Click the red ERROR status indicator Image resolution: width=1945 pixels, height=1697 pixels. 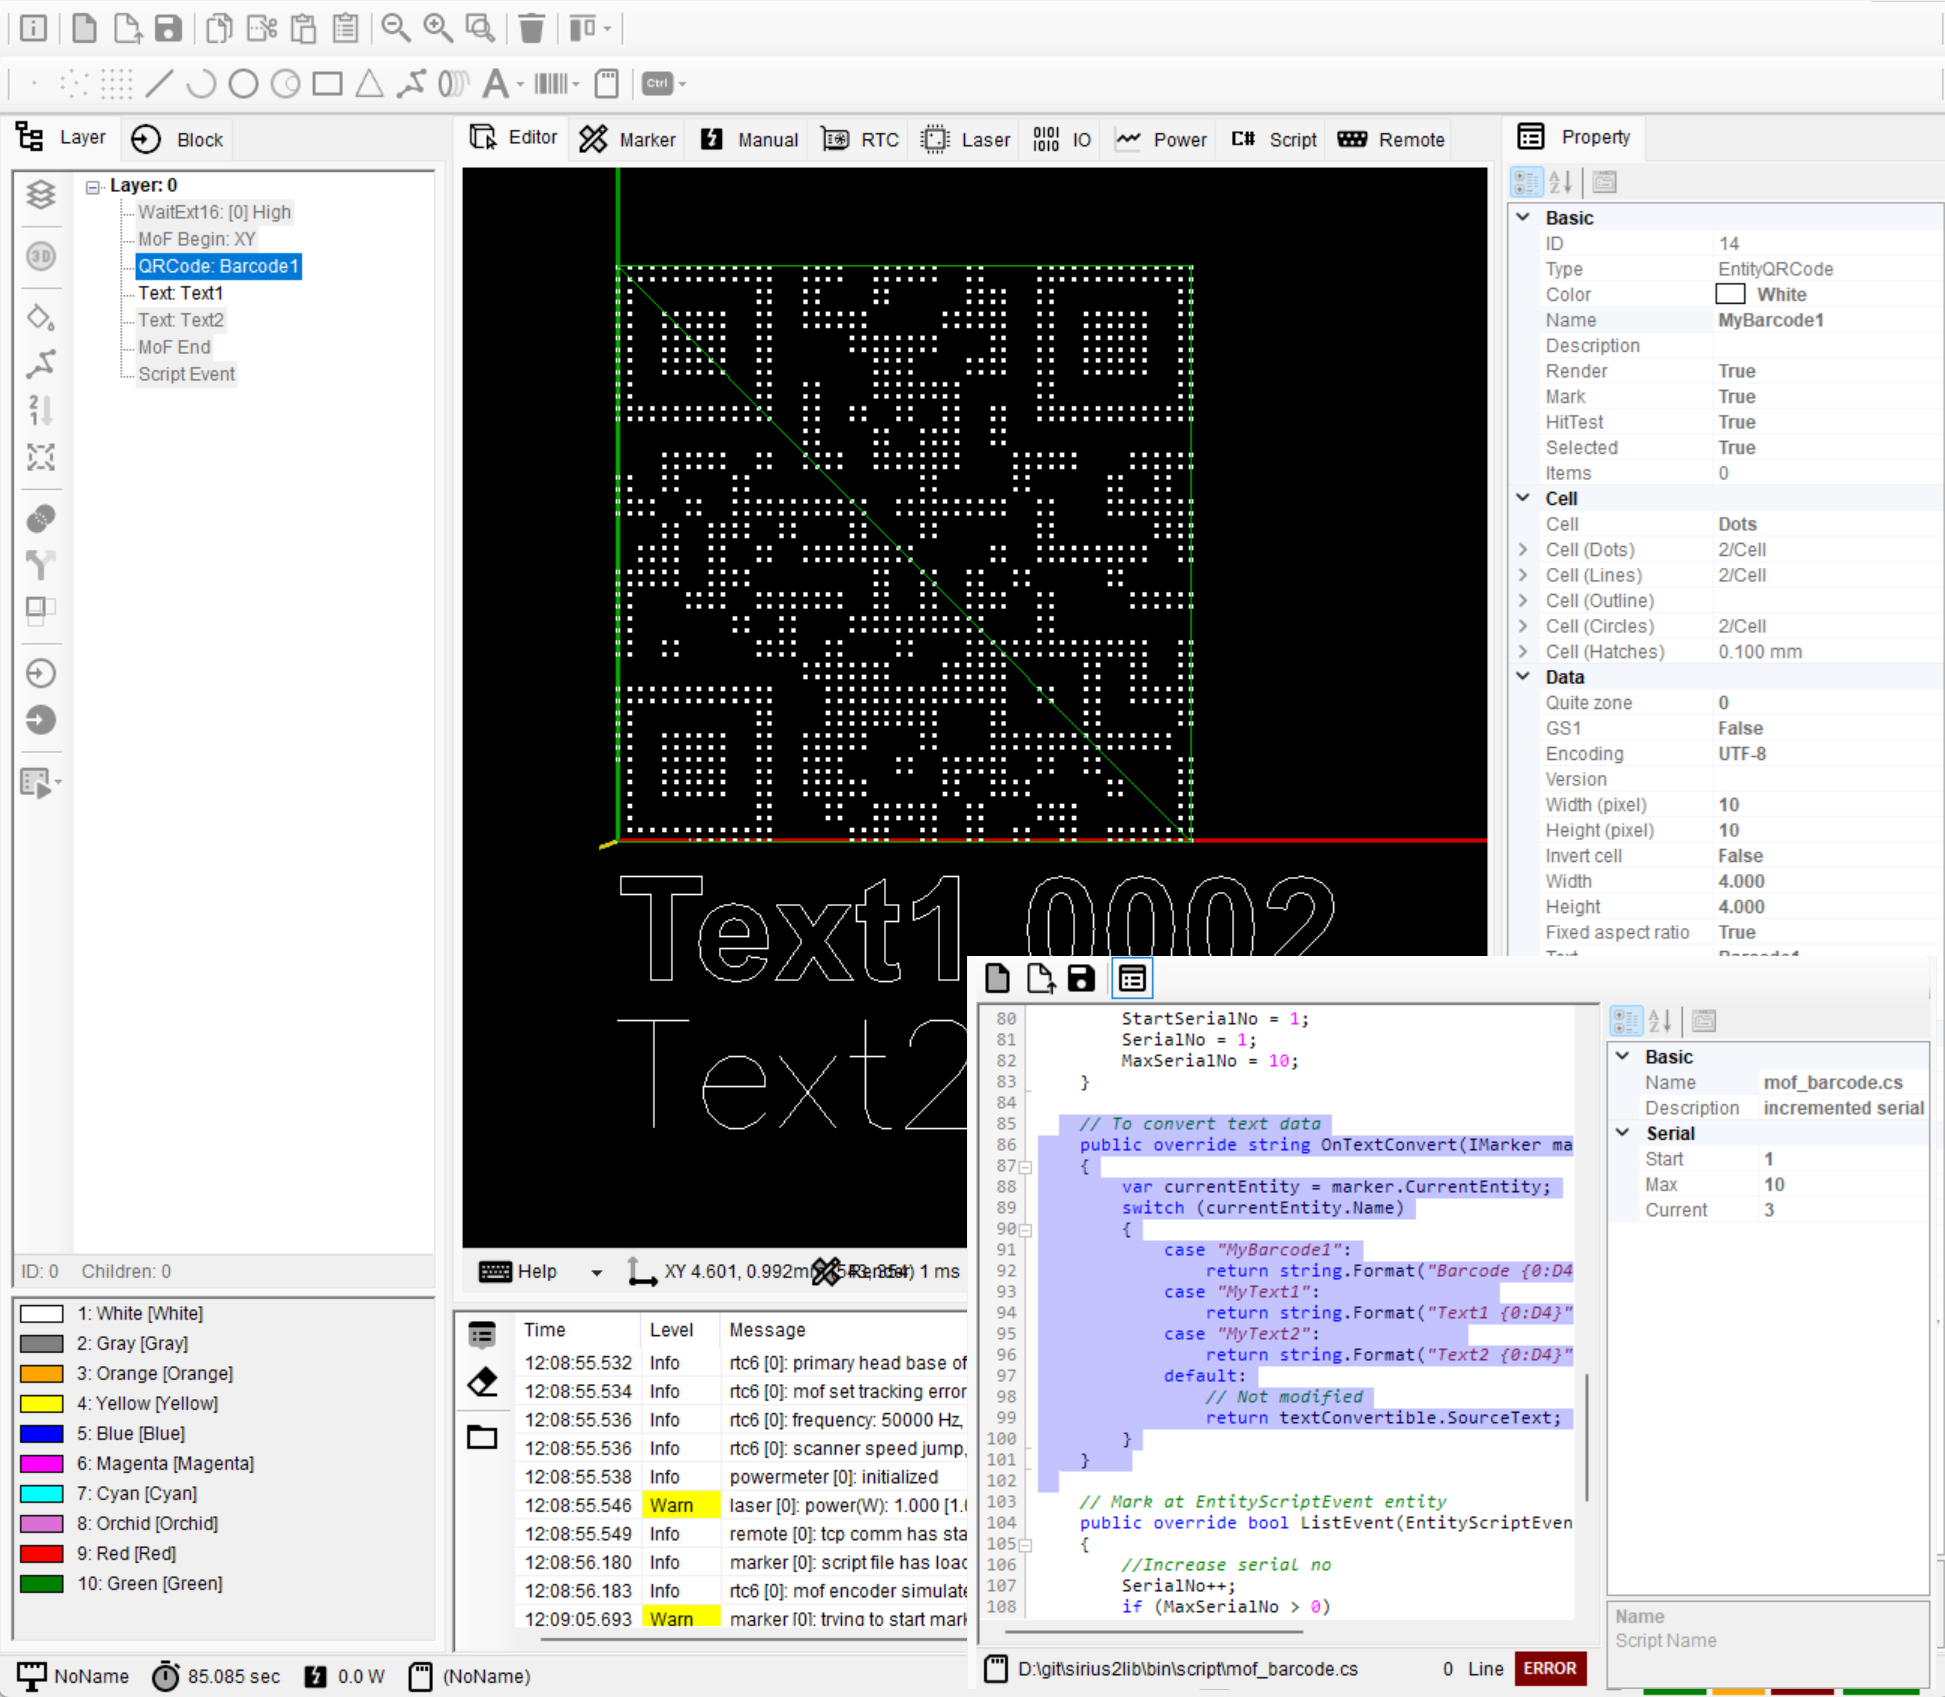click(x=1550, y=1668)
